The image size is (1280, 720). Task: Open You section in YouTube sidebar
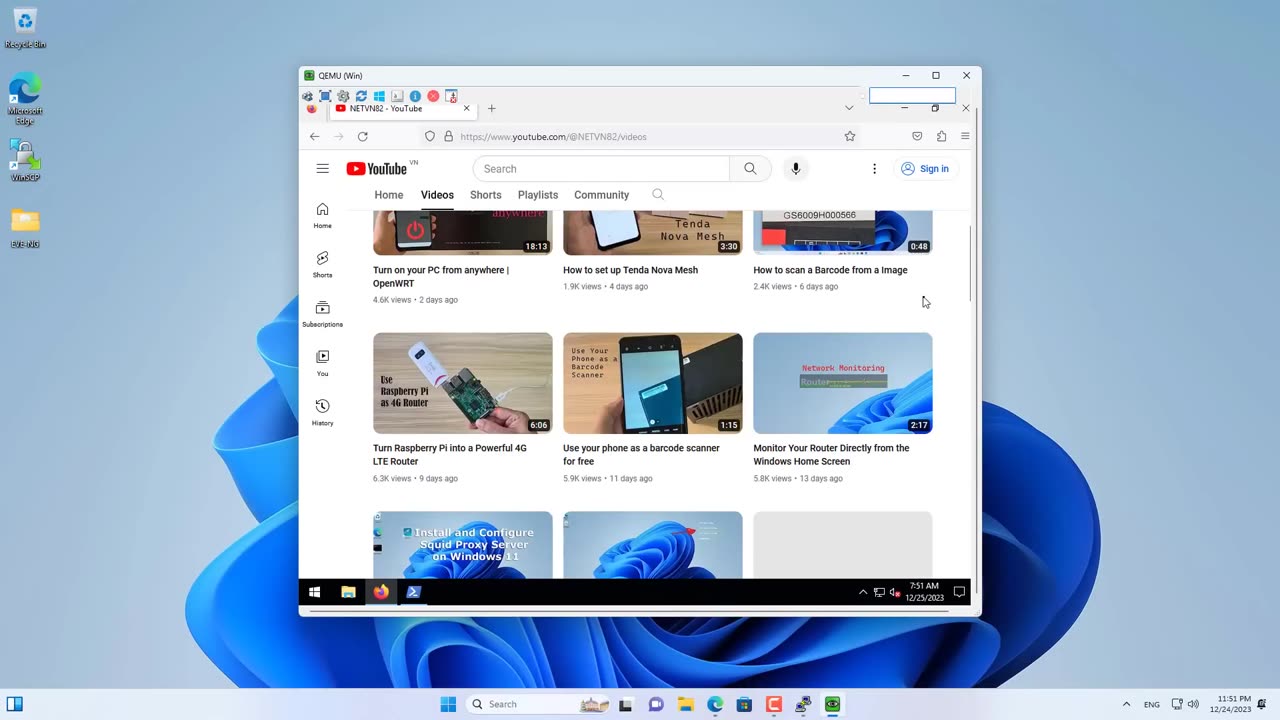click(322, 363)
